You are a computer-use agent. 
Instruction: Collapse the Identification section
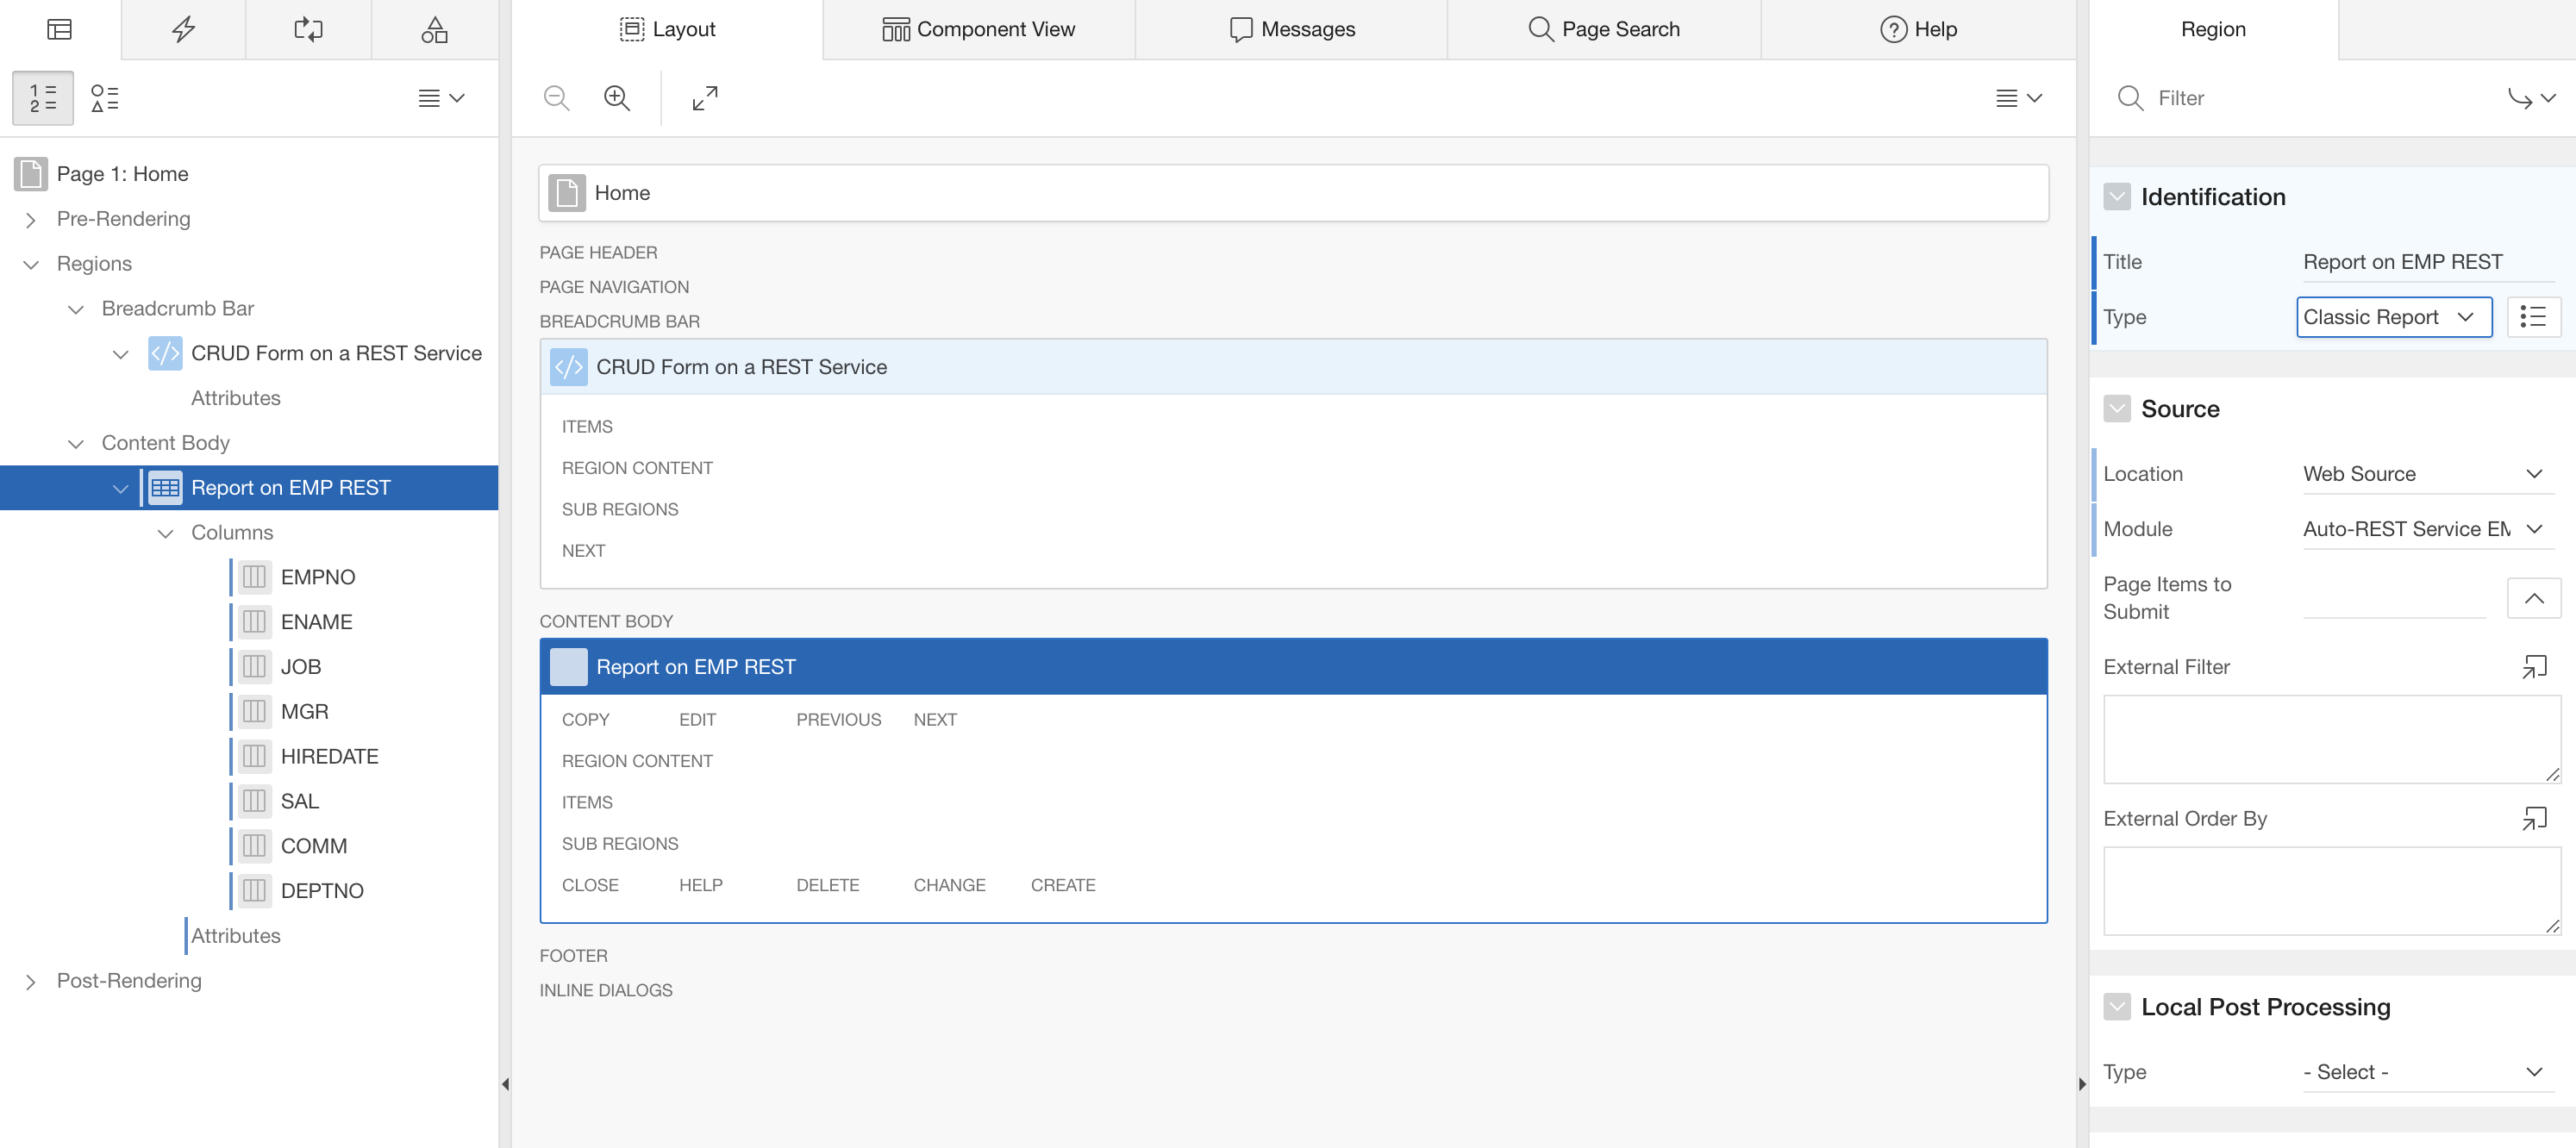pos(2116,197)
